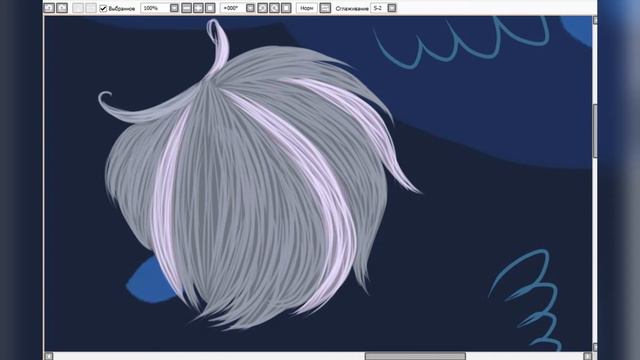Open the zoom percentage dropdown
The height and width of the screenshot is (360, 640).
click(174, 8)
